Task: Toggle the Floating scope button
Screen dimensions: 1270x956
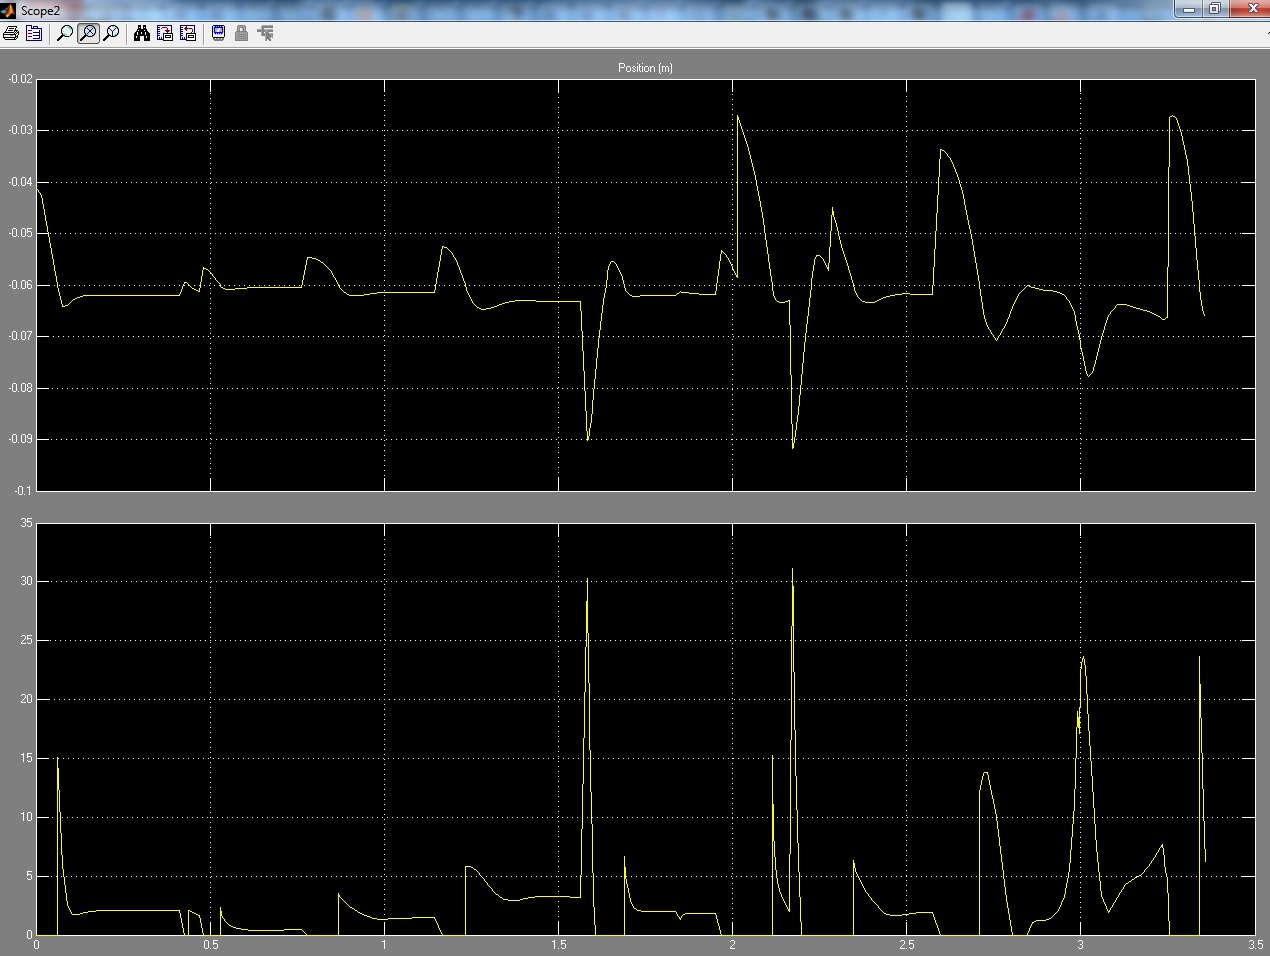Action: pos(218,33)
